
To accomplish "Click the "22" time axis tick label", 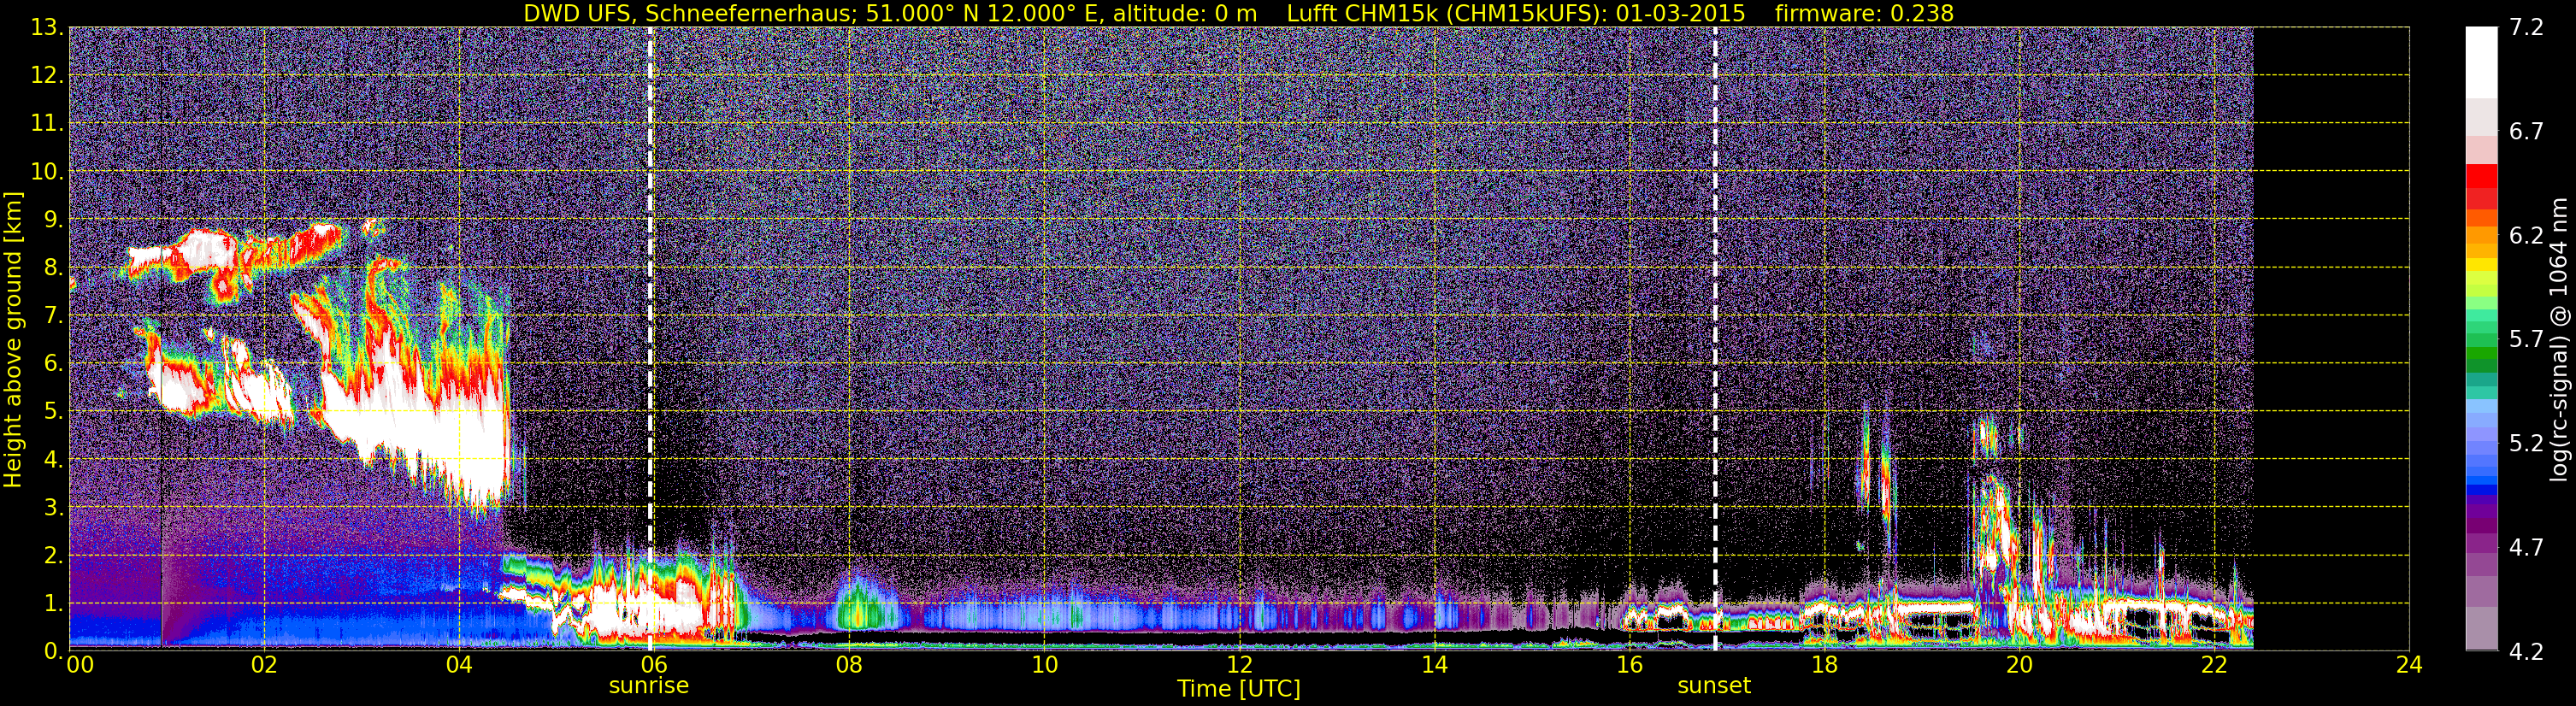I will point(2214,666).
